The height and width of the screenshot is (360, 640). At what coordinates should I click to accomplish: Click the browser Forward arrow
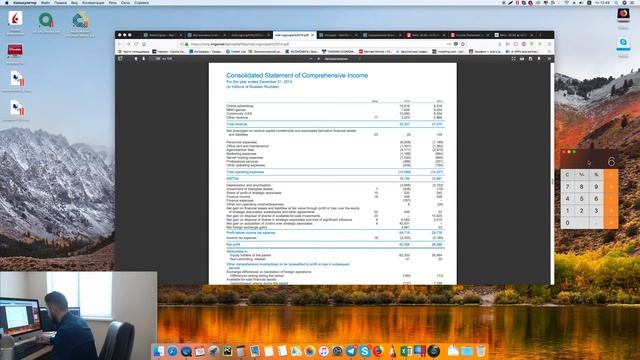click(128, 44)
